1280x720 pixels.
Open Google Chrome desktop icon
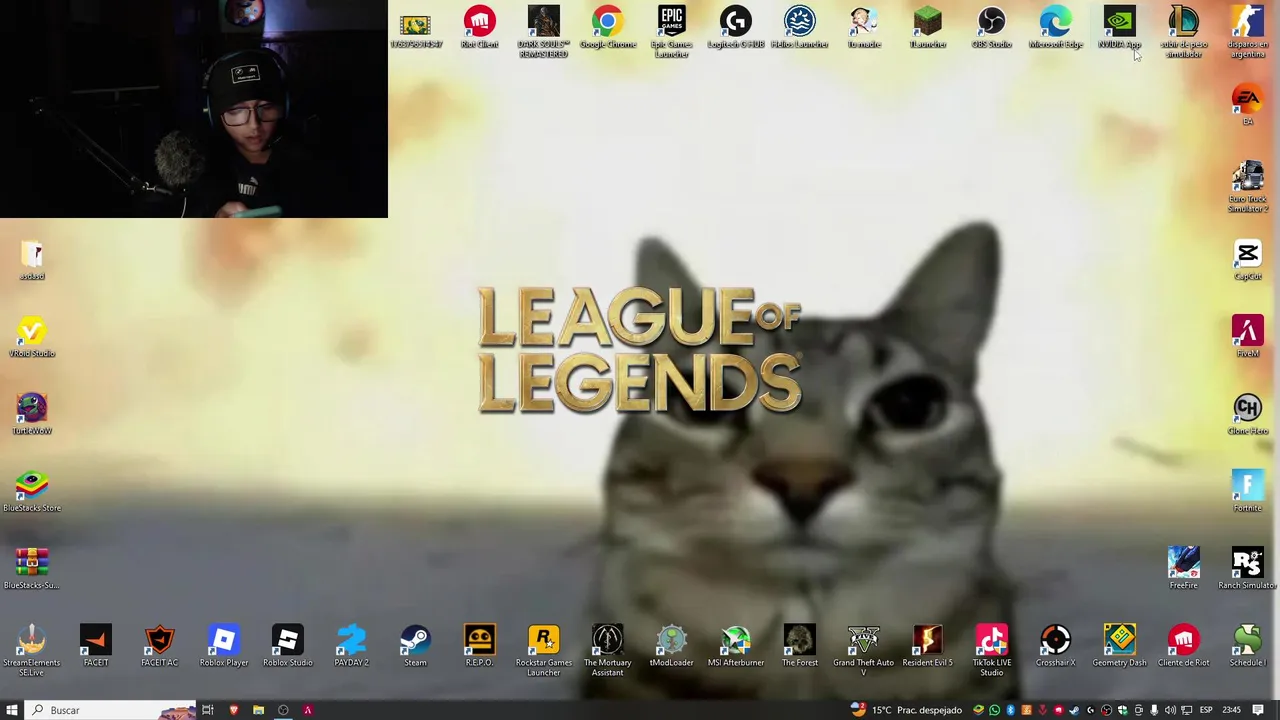pos(607,27)
